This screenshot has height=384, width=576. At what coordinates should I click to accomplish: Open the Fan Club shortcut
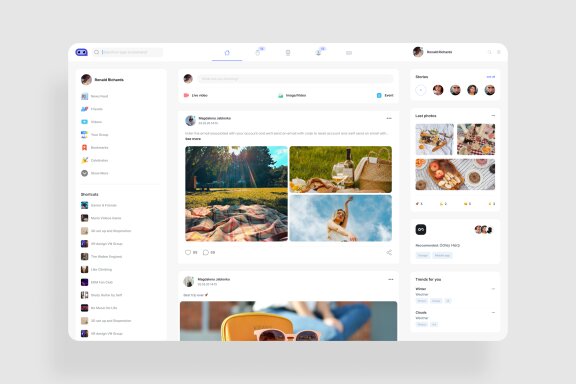click(97, 282)
